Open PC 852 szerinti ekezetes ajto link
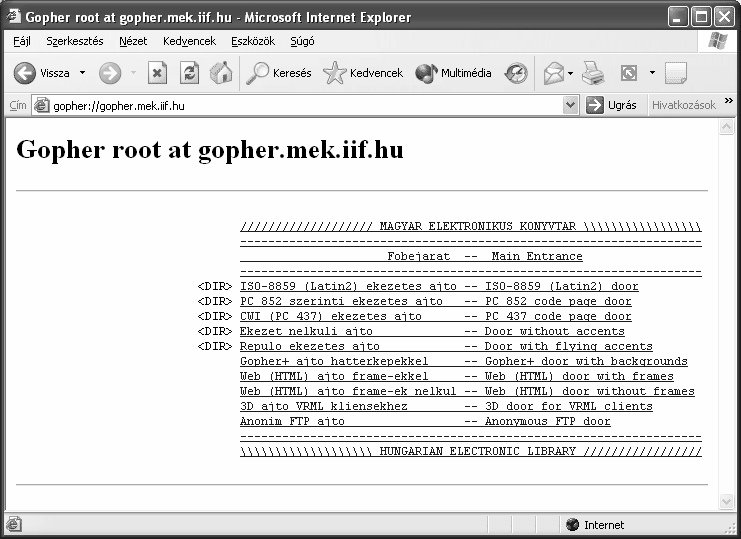Image resolution: width=741 pixels, height=539 pixels. pos(436,301)
